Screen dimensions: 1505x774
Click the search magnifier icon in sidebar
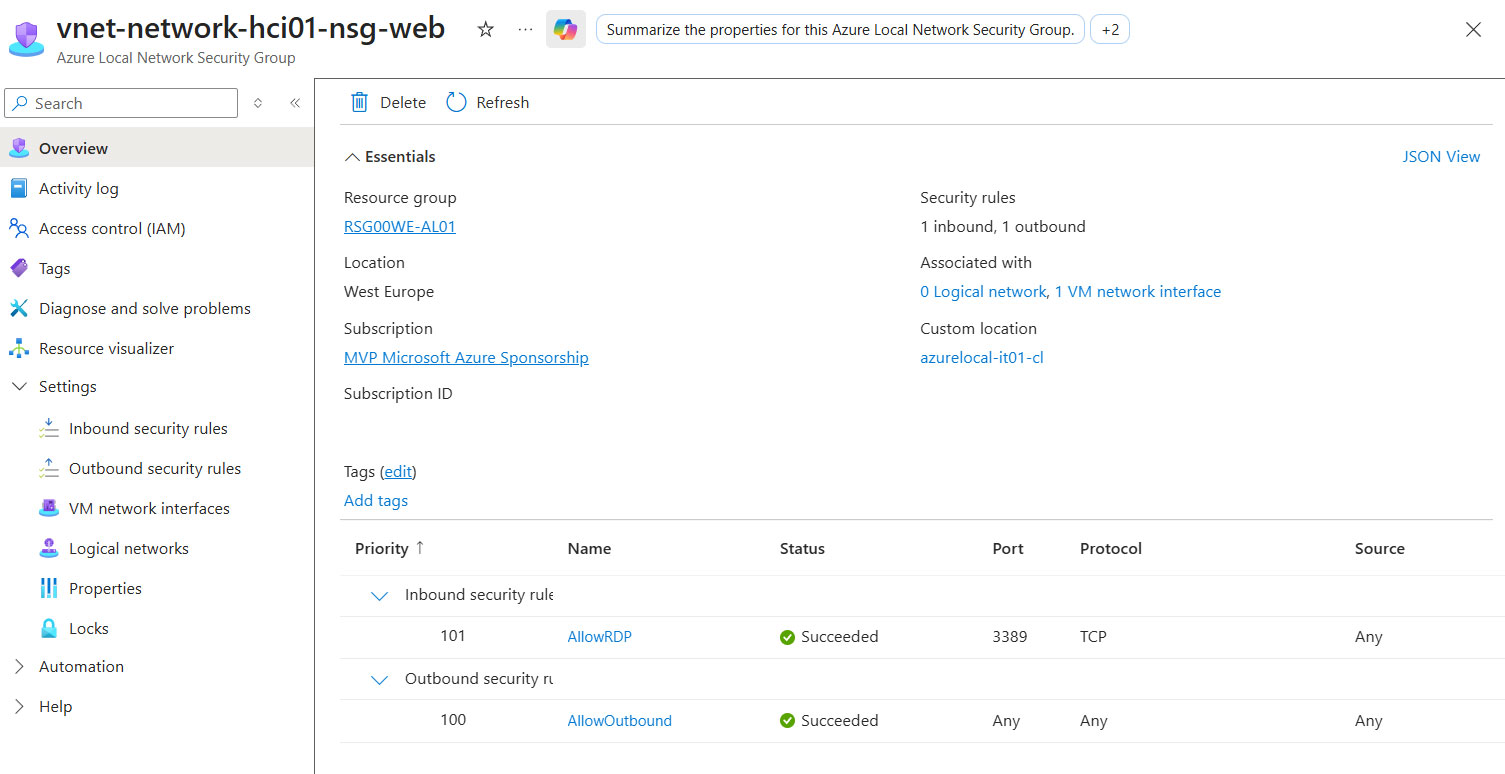(x=20, y=103)
